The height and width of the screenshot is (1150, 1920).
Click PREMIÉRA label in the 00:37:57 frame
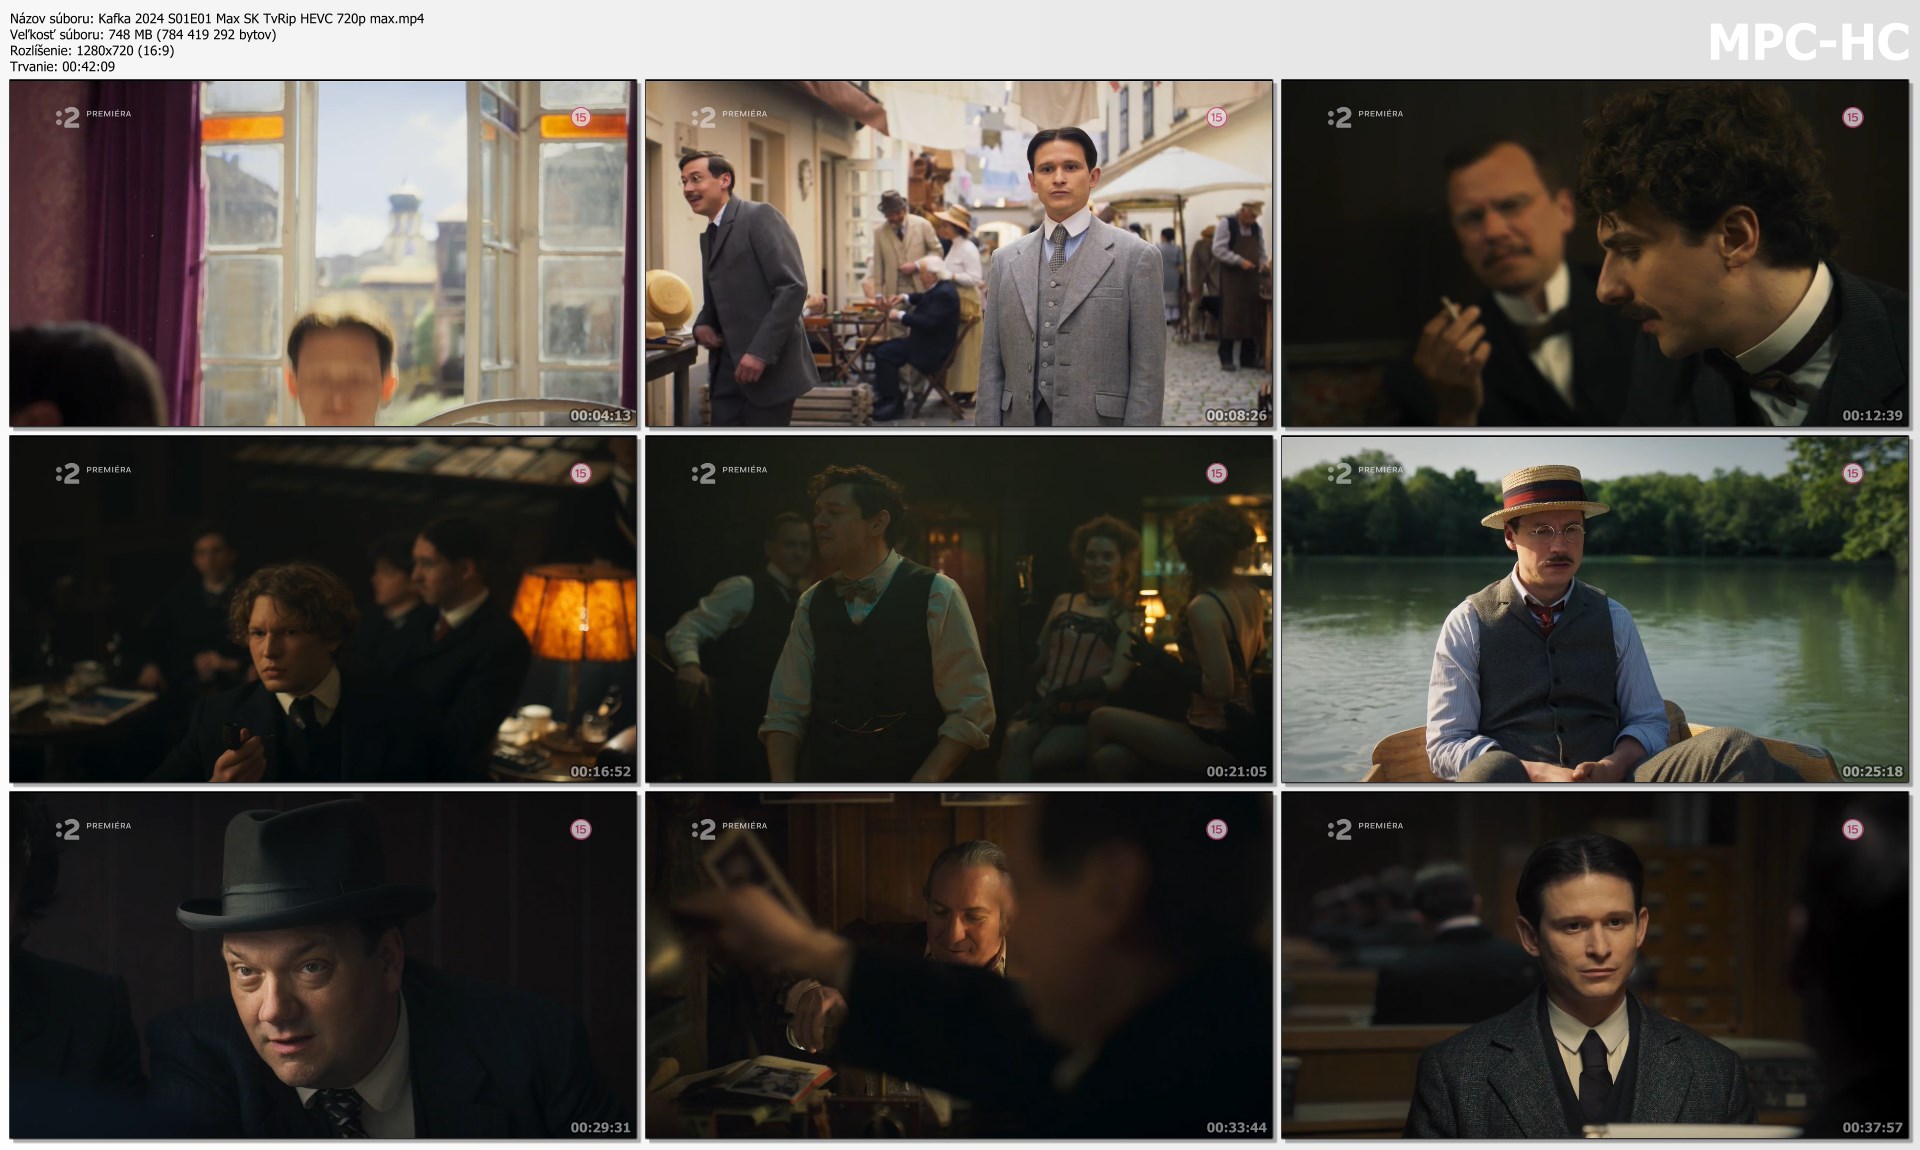point(1381,826)
